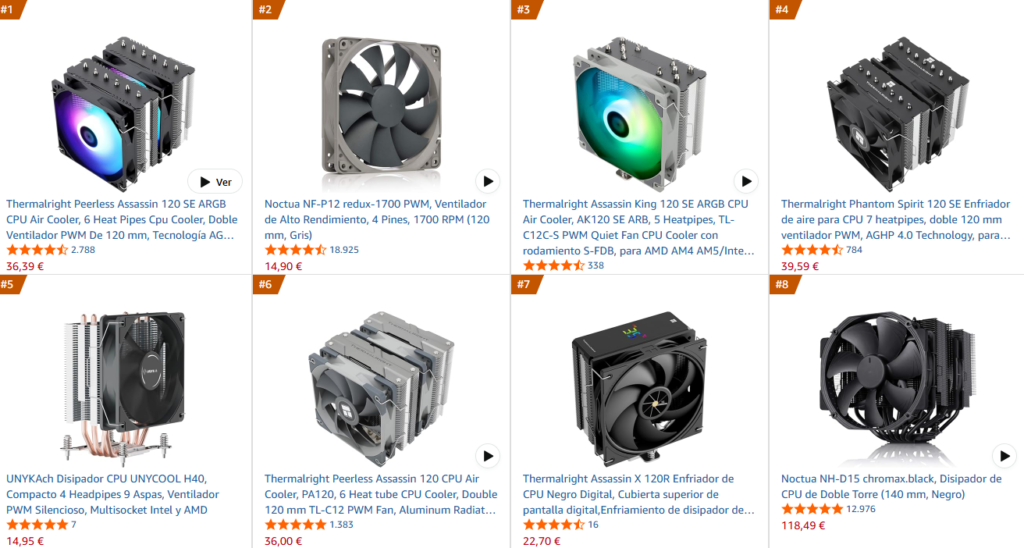Image resolution: width=1024 pixels, height=548 pixels.
Task: Play video for Peerless Assassin 120 gray cooler
Action: (488, 456)
